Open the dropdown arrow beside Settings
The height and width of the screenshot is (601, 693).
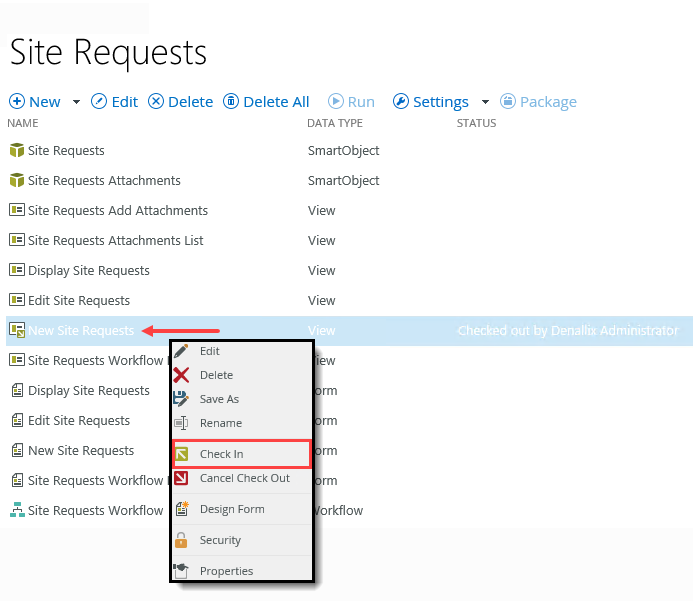(x=485, y=102)
